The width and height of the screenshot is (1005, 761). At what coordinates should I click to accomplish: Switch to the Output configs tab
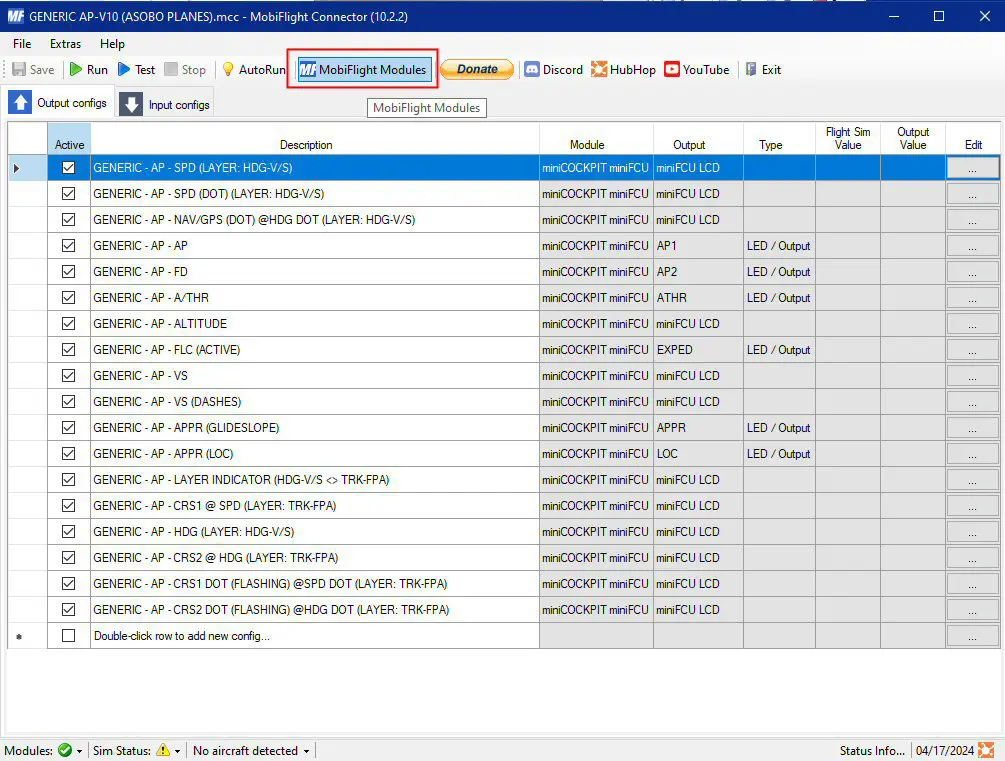pos(60,103)
